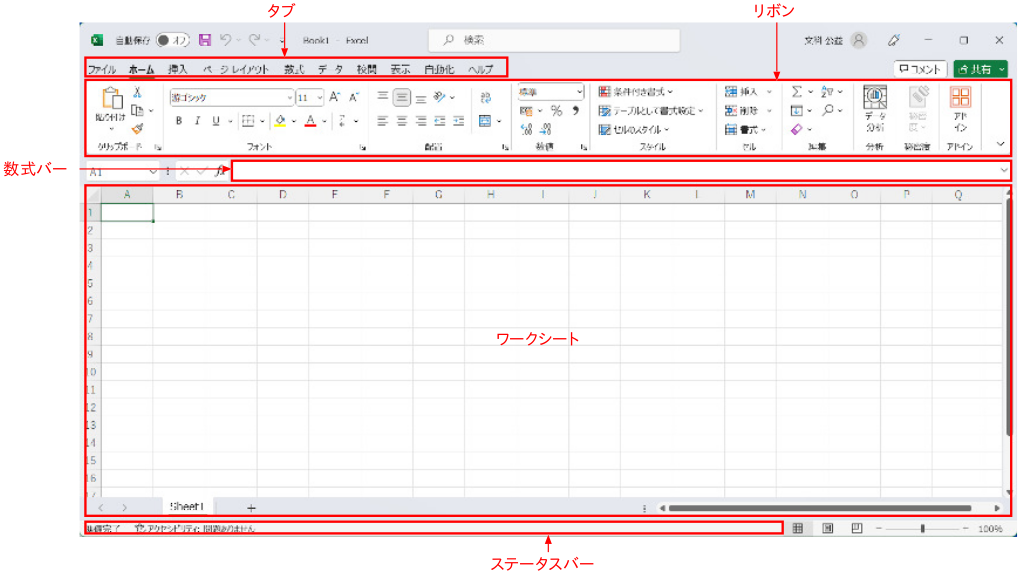This screenshot has height=577, width=1018.
Task: Switch to the ホーム tab
Action: [141, 69]
